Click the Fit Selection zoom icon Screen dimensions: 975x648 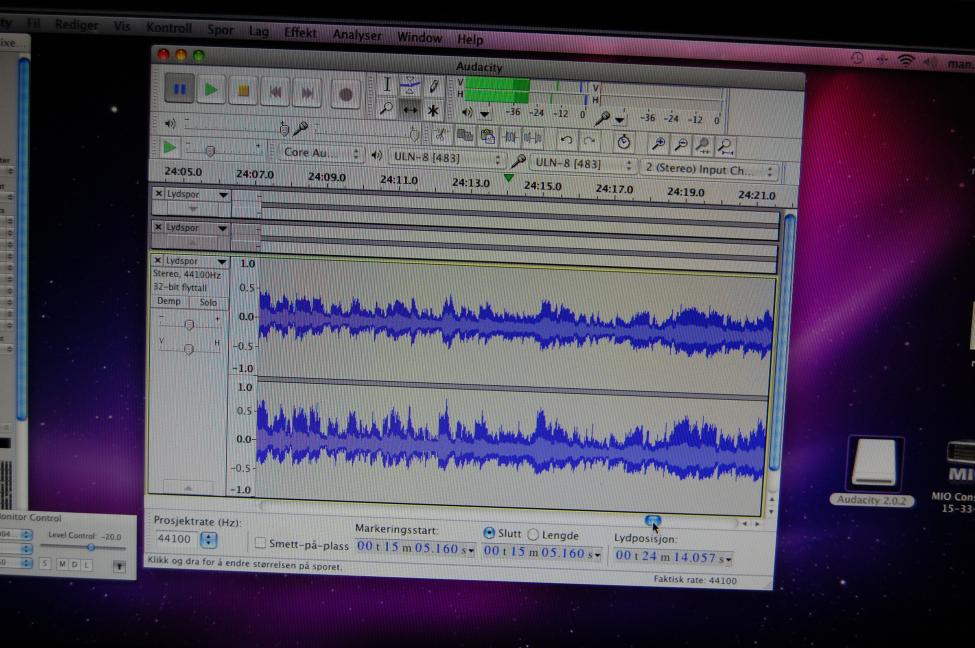click(703, 146)
